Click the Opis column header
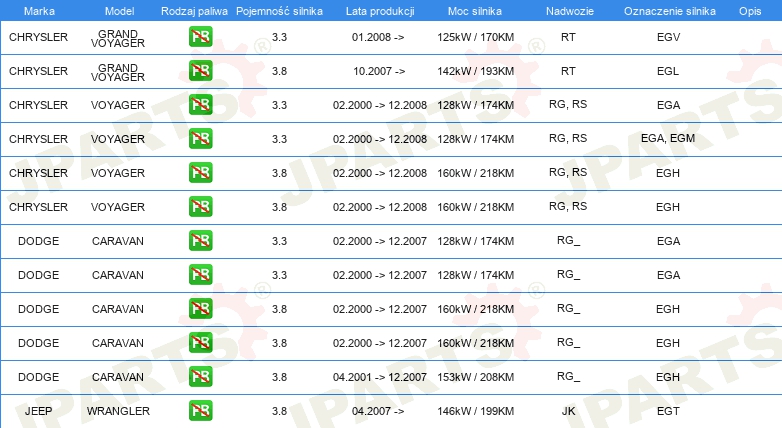Screen dimensions: 782x428 coord(750,11)
